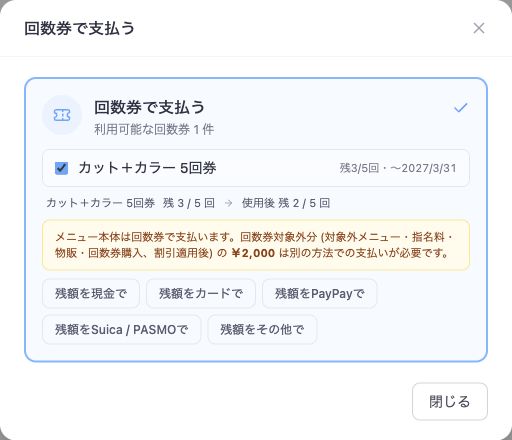The height and width of the screenshot is (440, 512).
Task: Click the dialog title 回数券で支払う
Action: click(79, 28)
